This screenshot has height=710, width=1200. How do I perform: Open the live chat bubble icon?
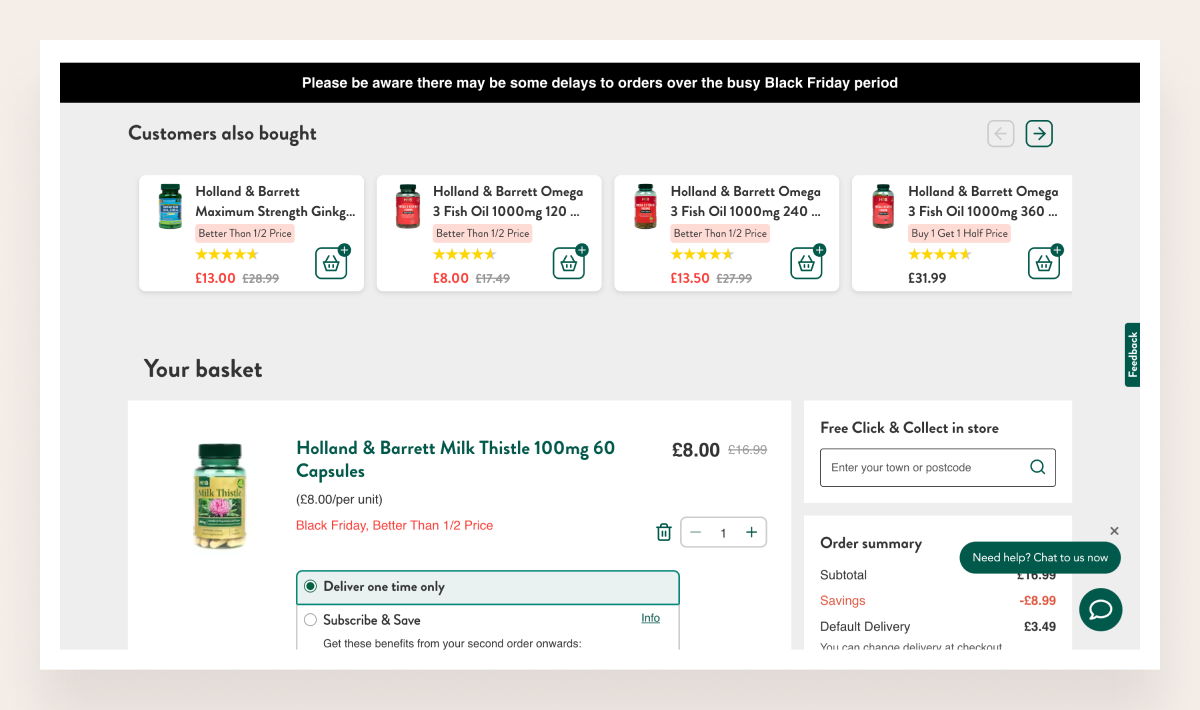1101,610
